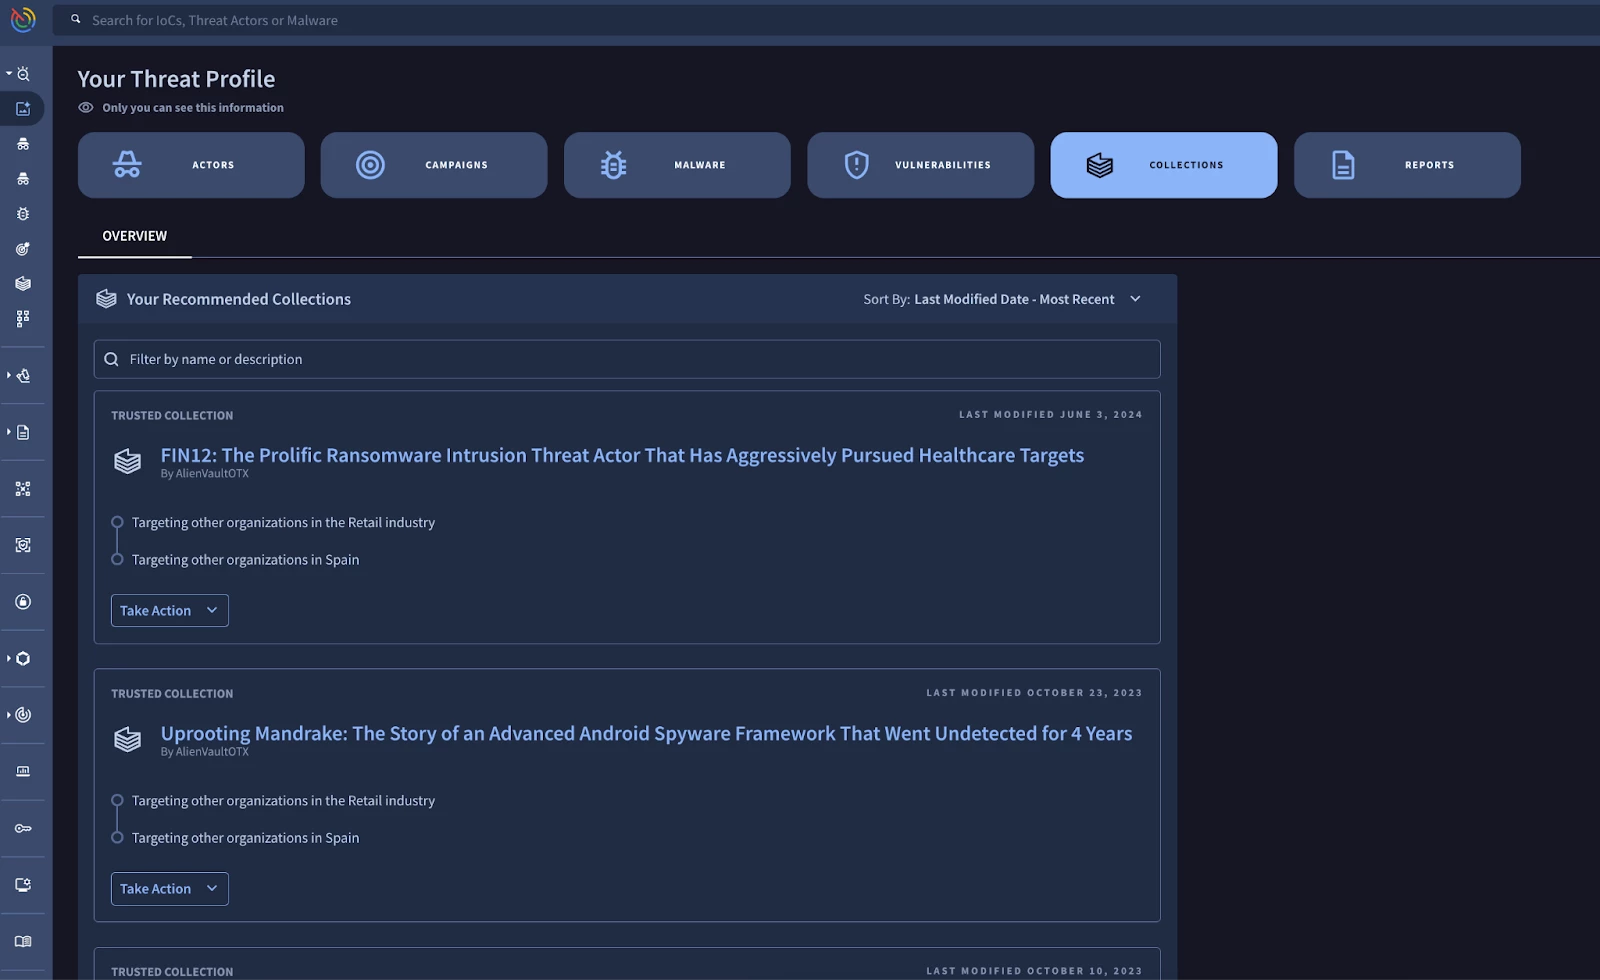Click the 'Filter by name or description' field
1600x980 pixels.
click(627, 359)
